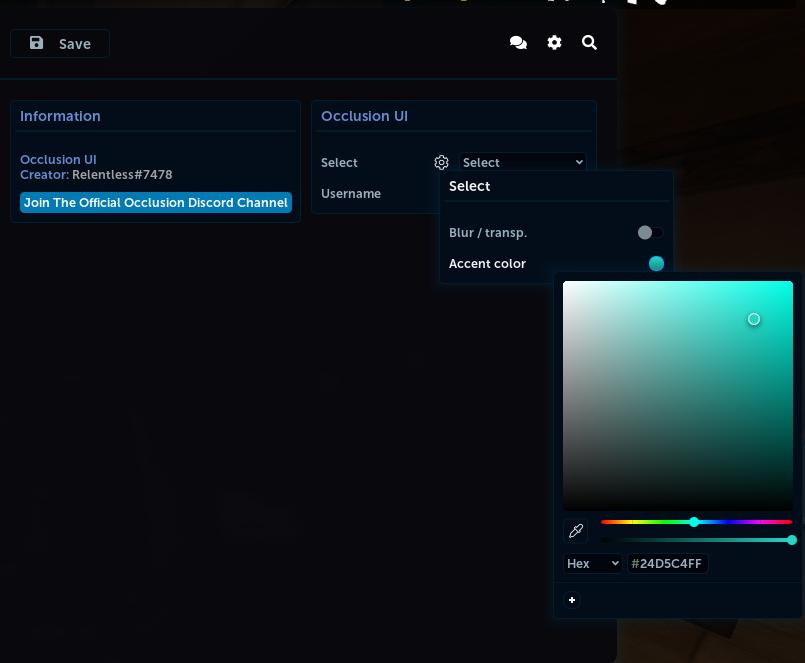The width and height of the screenshot is (805, 663).
Task: Click Join The Official Occlusion Discord Channel
Action: point(155,202)
